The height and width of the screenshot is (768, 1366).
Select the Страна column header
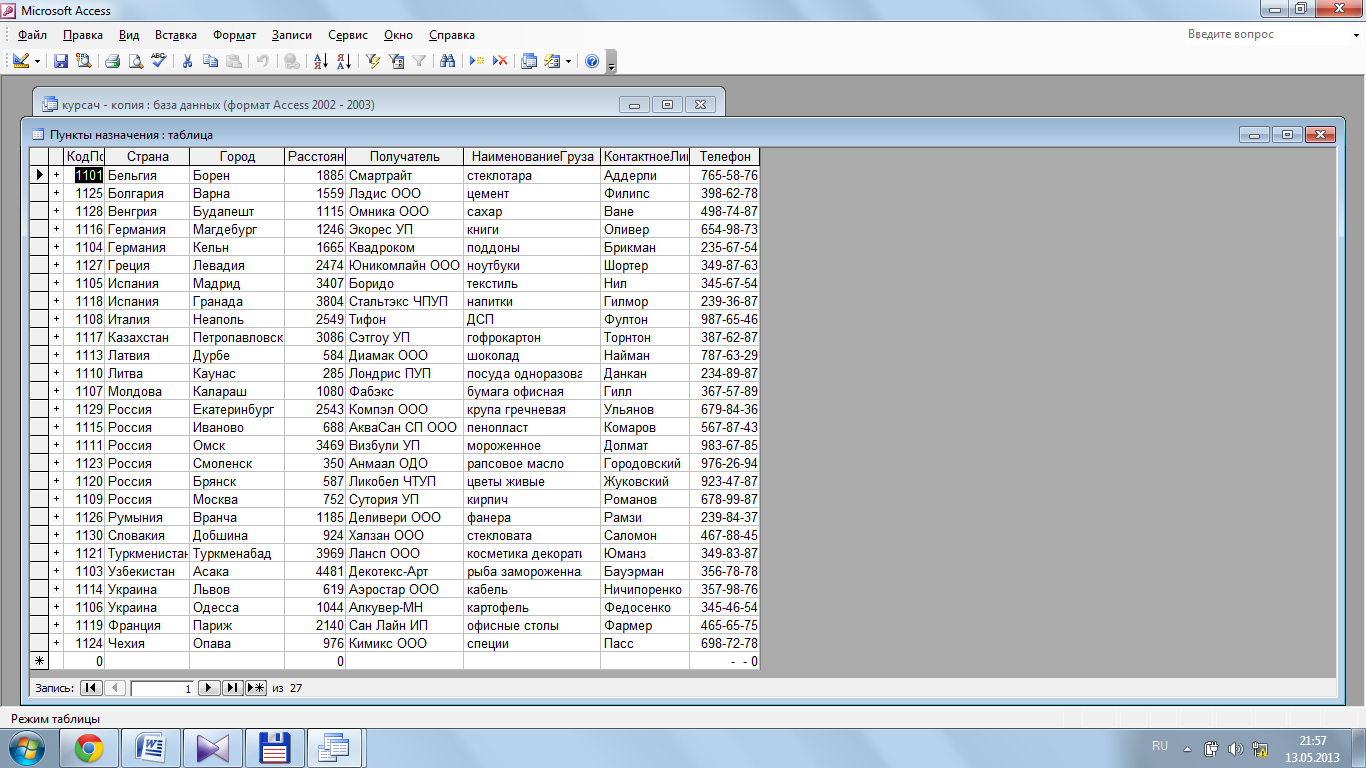(x=147, y=156)
